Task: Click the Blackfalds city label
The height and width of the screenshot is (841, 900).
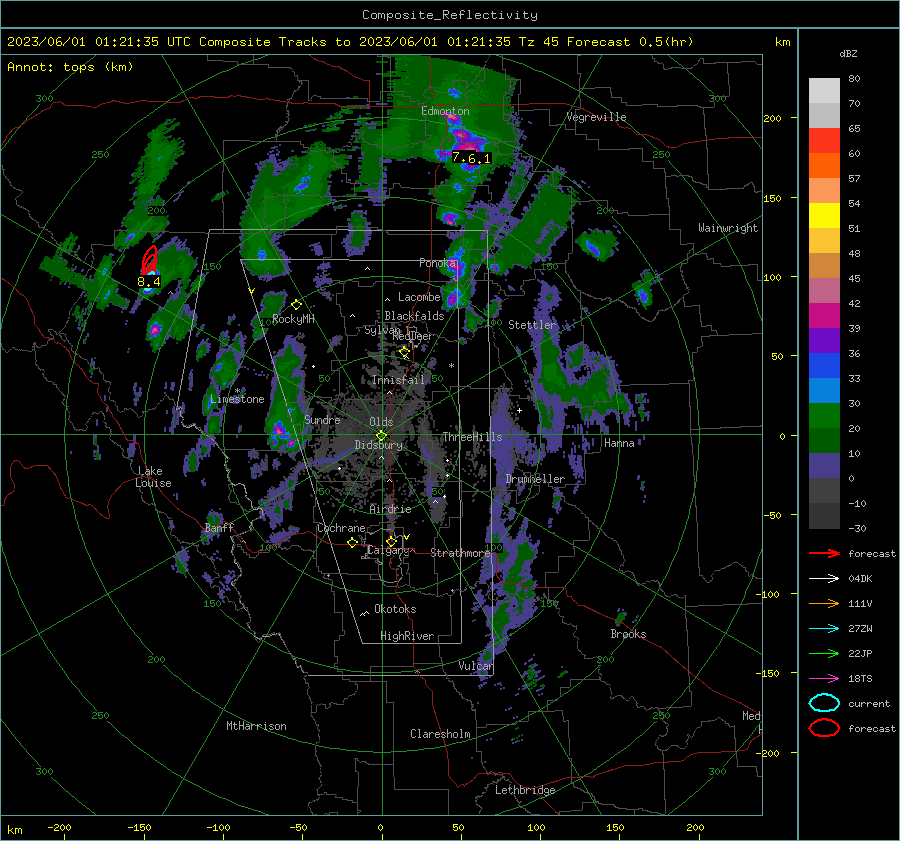Action: [x=414, y=316]
